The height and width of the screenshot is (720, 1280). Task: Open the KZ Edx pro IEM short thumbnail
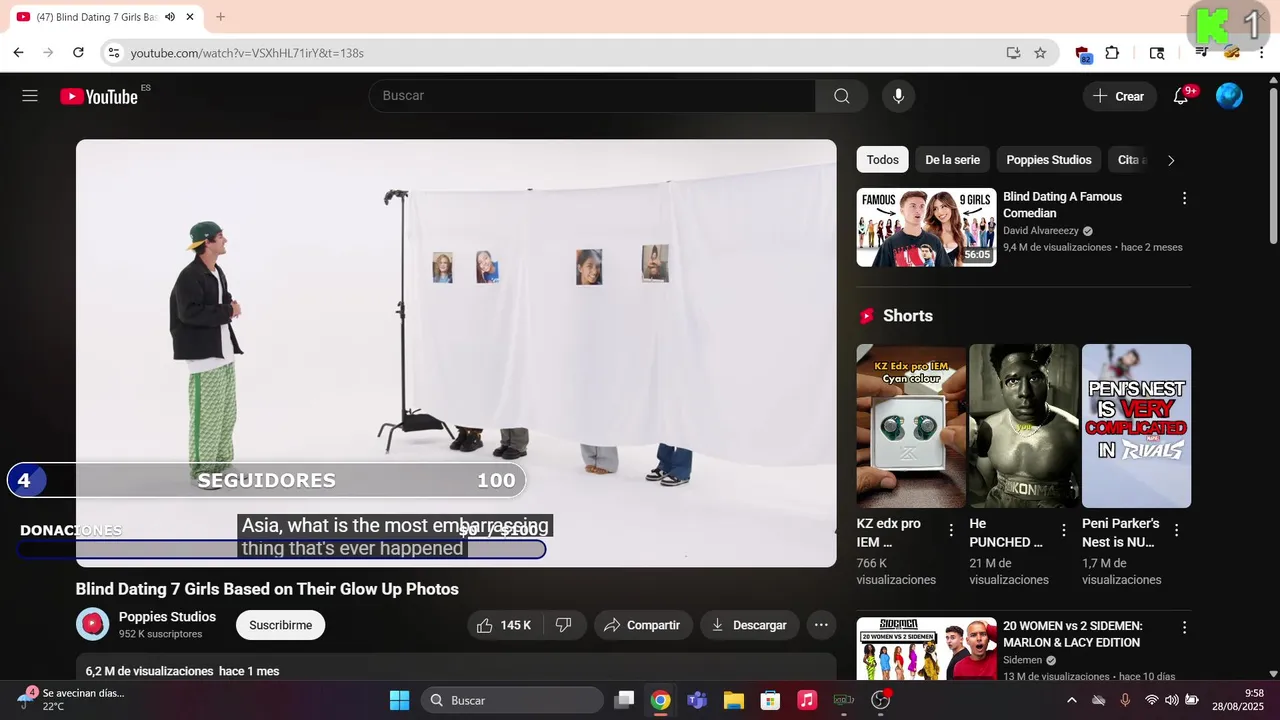[911, 426]
